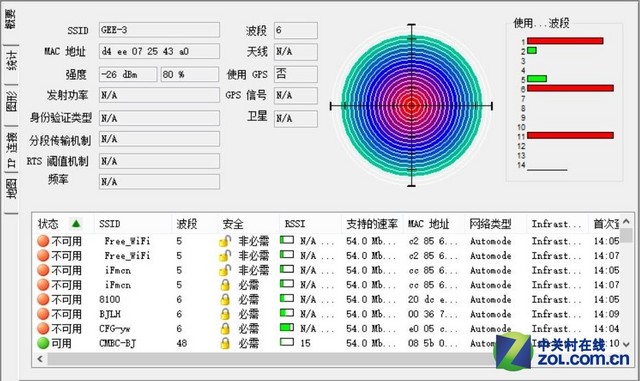The image size is (640, 381).
Task: Click the SSID field showing GEE-3
Action: click(x=159, y=30)
